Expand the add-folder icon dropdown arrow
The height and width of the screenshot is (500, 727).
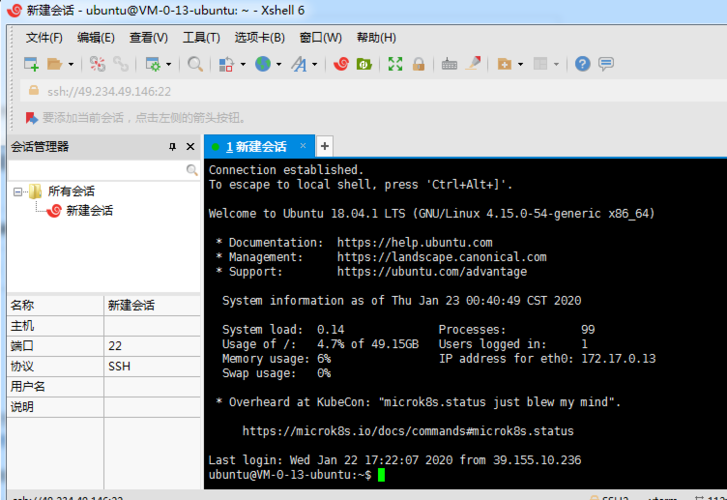(521, 64)
